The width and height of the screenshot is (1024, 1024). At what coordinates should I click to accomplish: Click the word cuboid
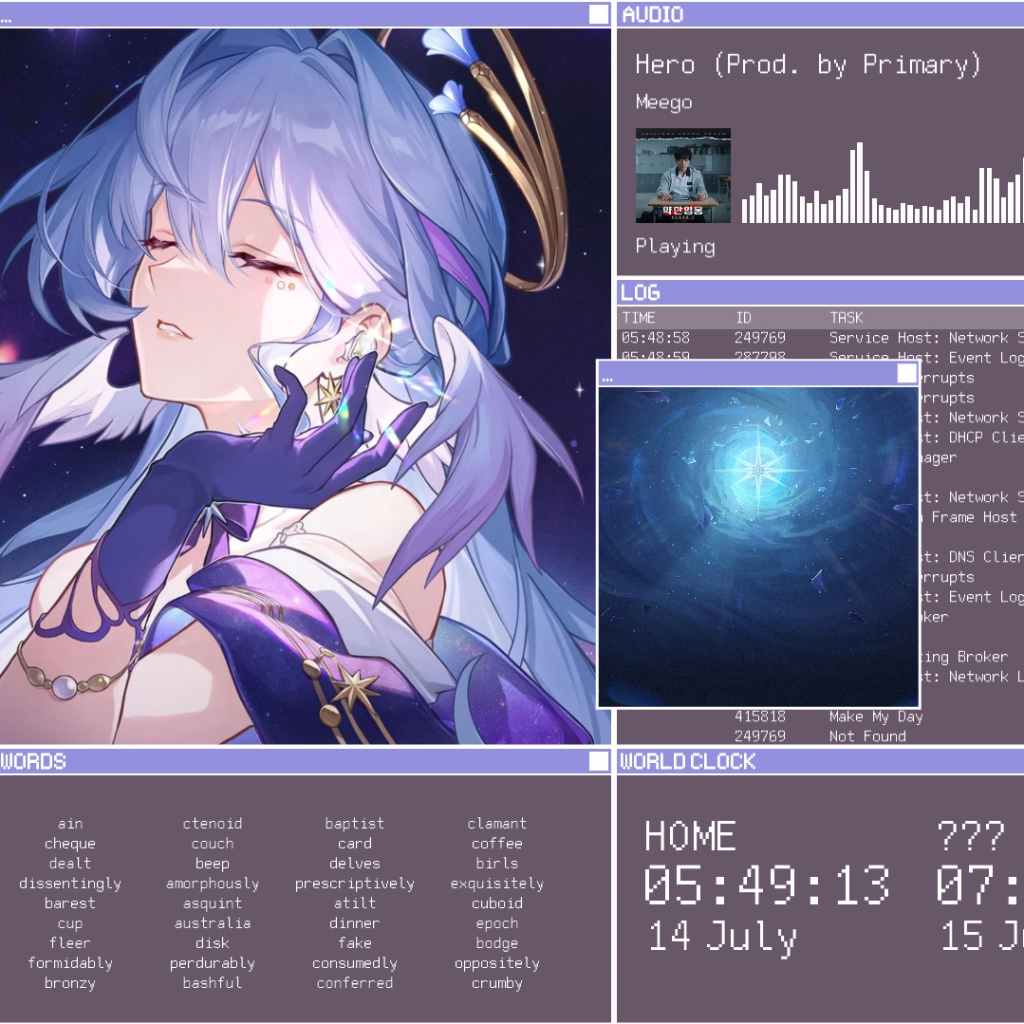click(x=497, y=904)
